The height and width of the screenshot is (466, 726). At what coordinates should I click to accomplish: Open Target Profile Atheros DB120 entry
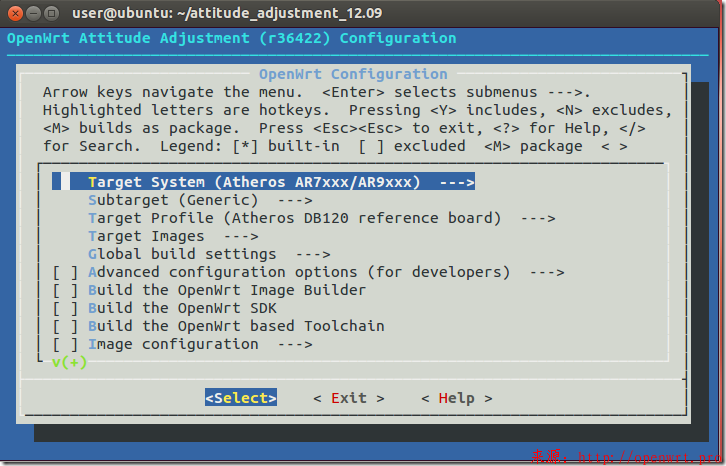coord(321,218)
